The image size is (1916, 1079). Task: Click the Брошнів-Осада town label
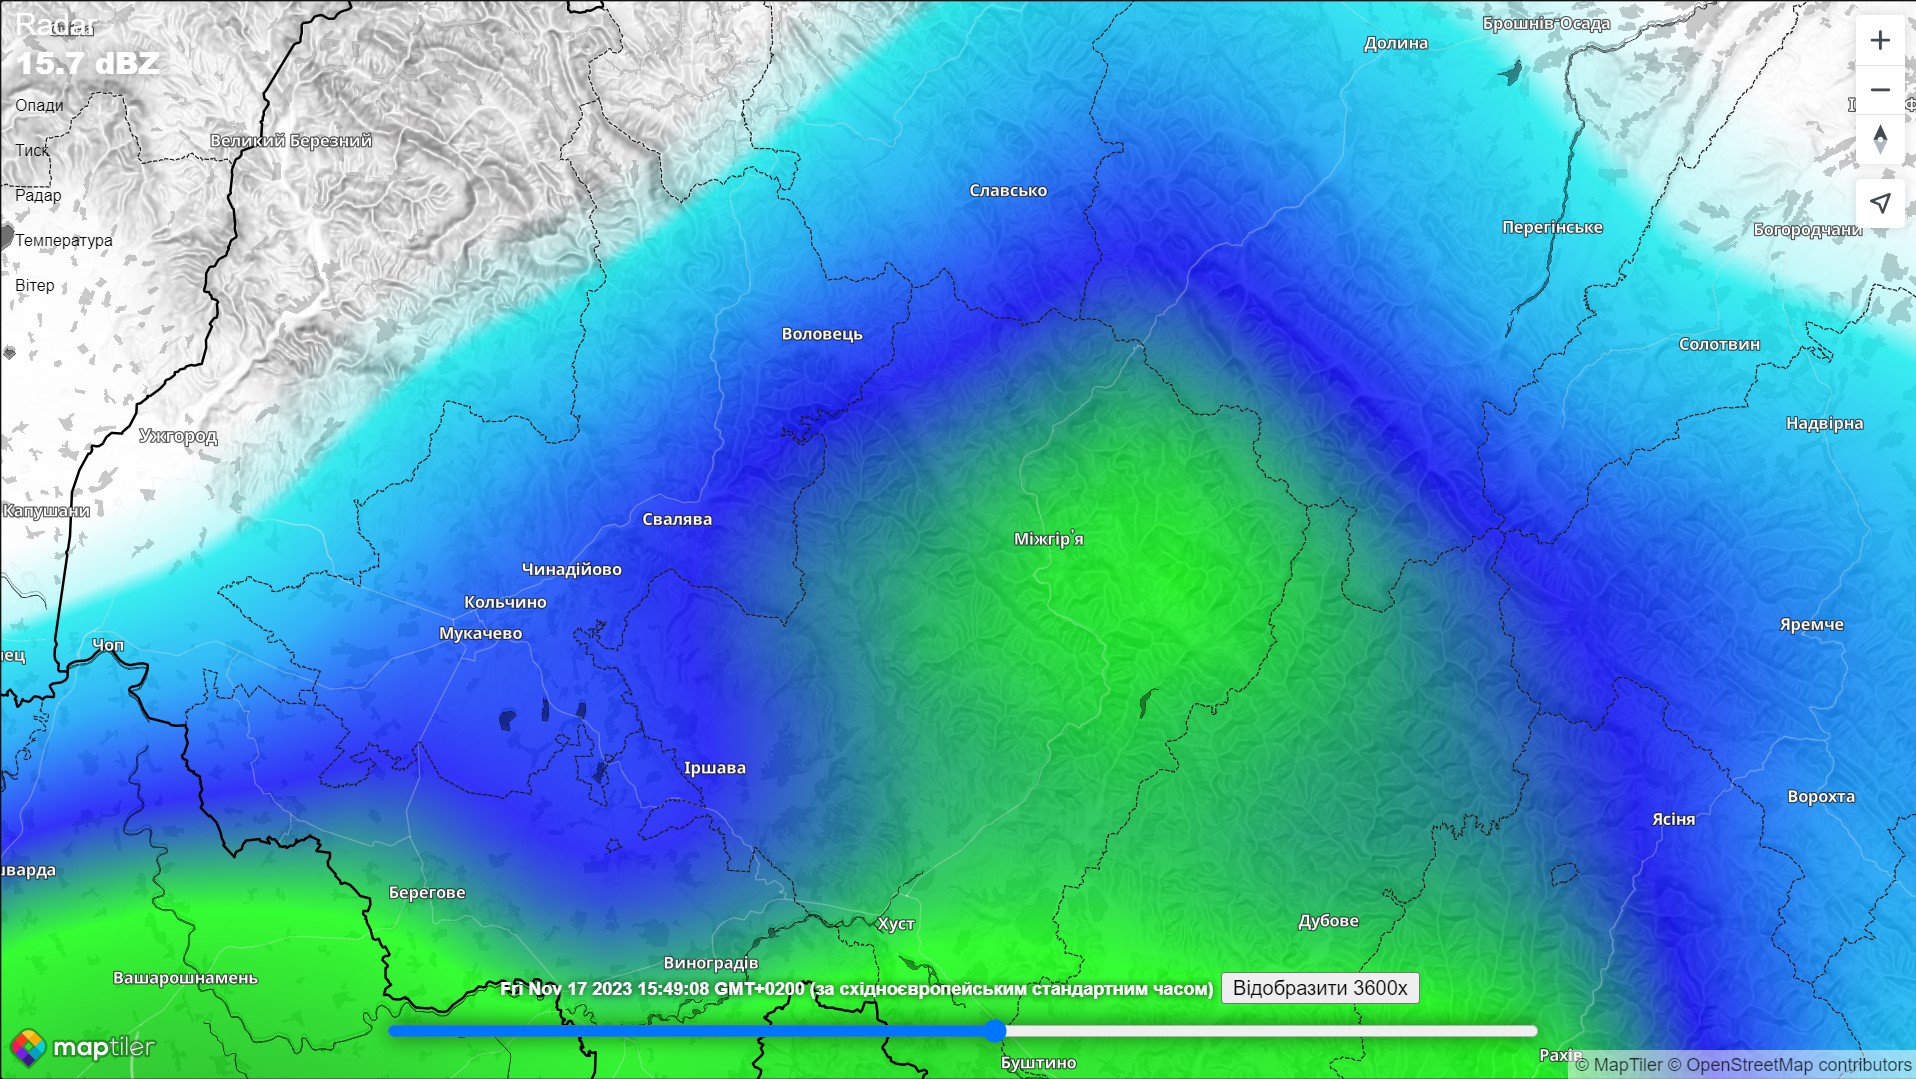tap(1546, 23)
